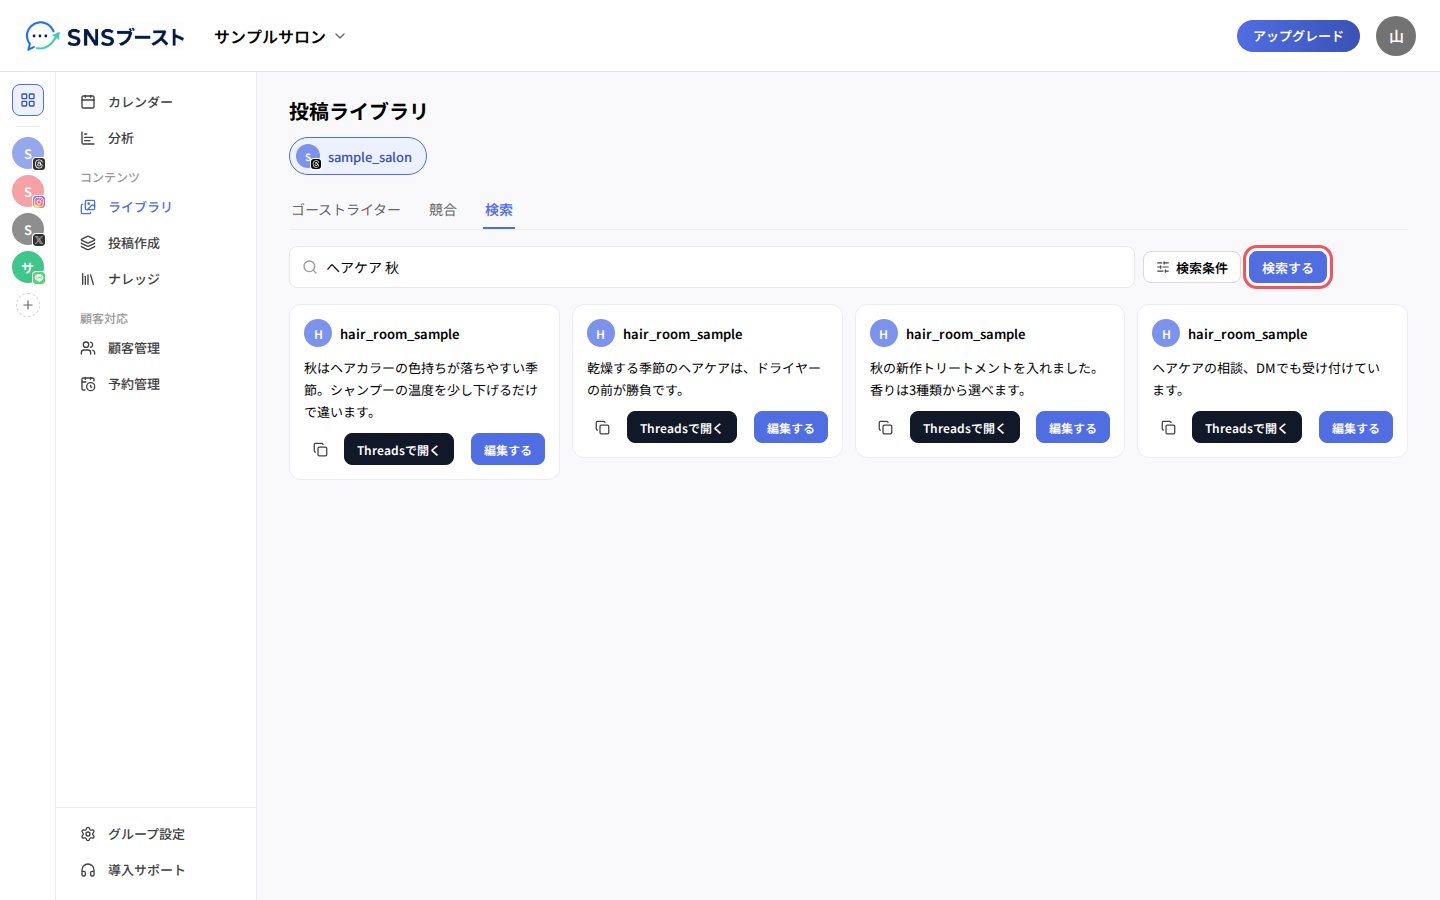The height and width of the screenshot is (900, 1440).
Task: Open 乾燥する季節 post in Threads
Action: [682, 428]
